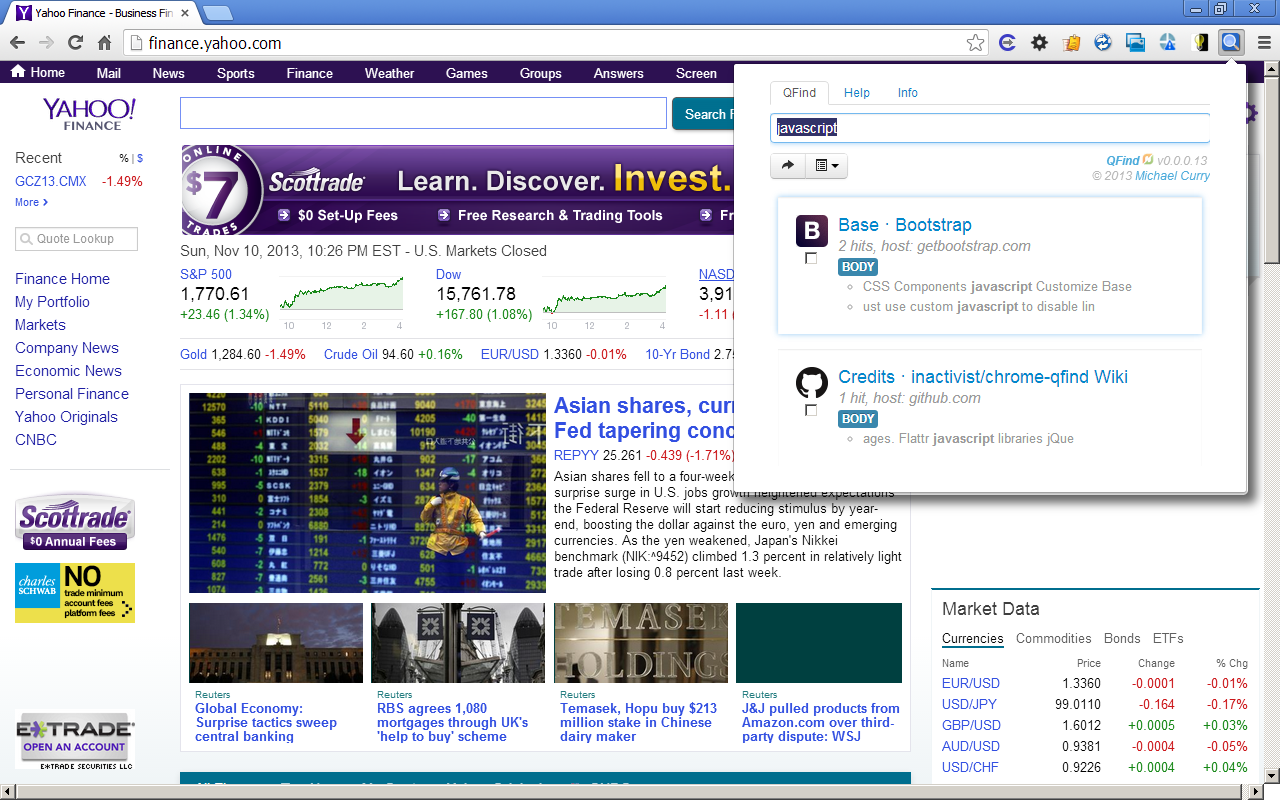Switch to the Help tab in QFind

point(857,93)
